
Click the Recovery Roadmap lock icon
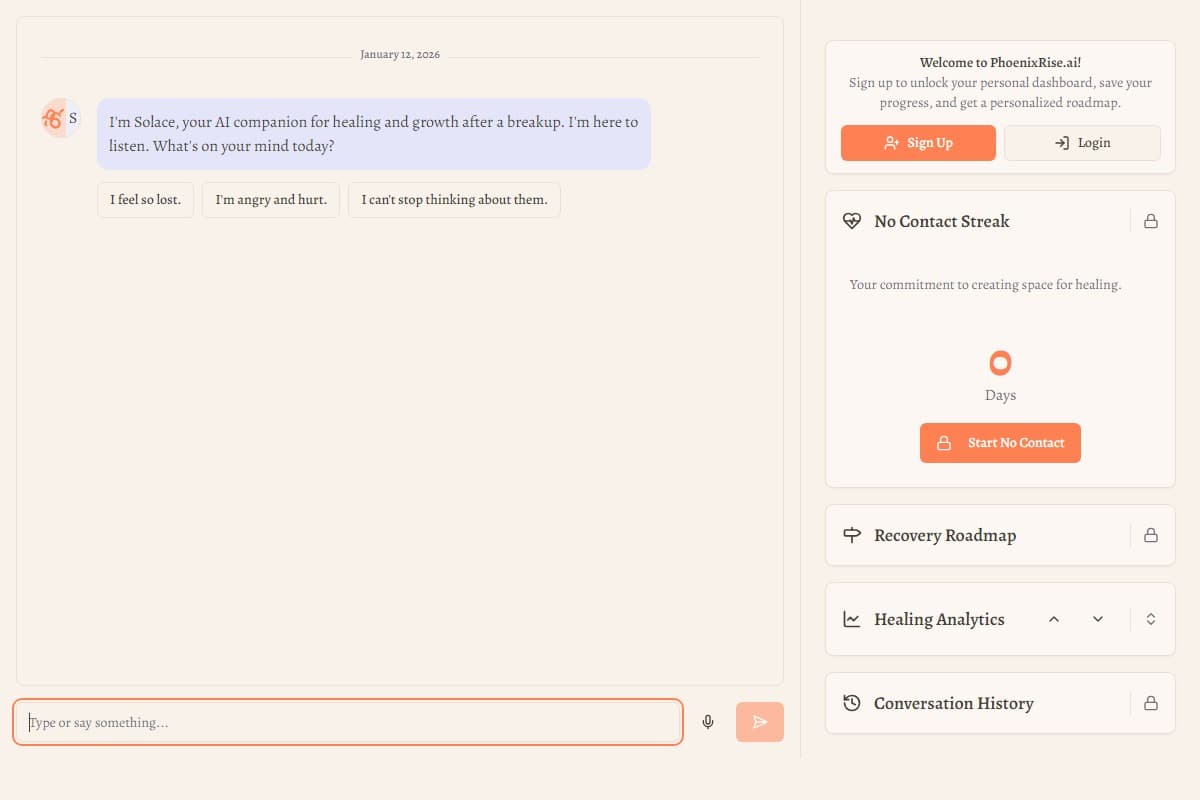(1151, 535)
